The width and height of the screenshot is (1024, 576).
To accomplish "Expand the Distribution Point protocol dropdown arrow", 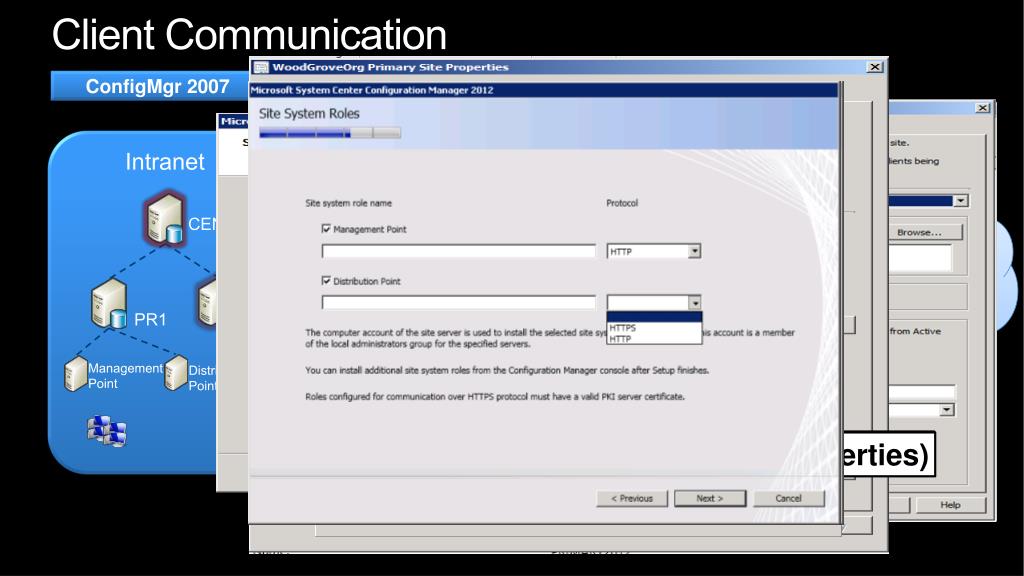I will pos(695,303).
